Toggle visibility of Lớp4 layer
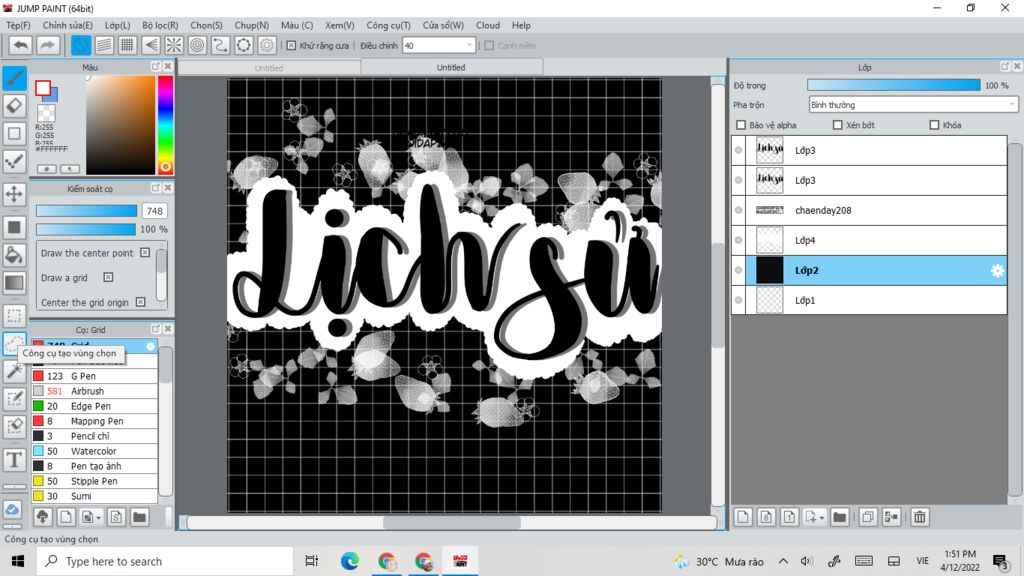 739,240
